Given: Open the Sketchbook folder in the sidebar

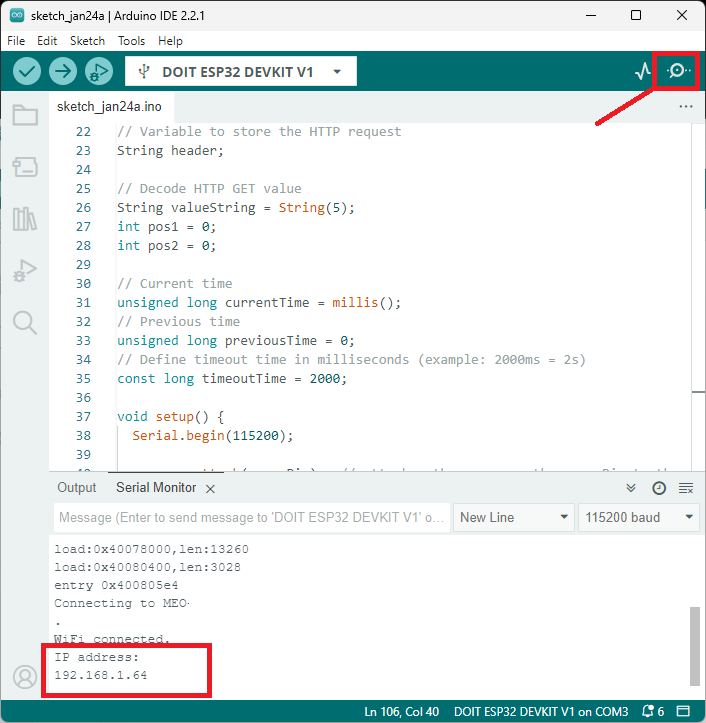Looking at the screenshot, I should coord(25,115).
